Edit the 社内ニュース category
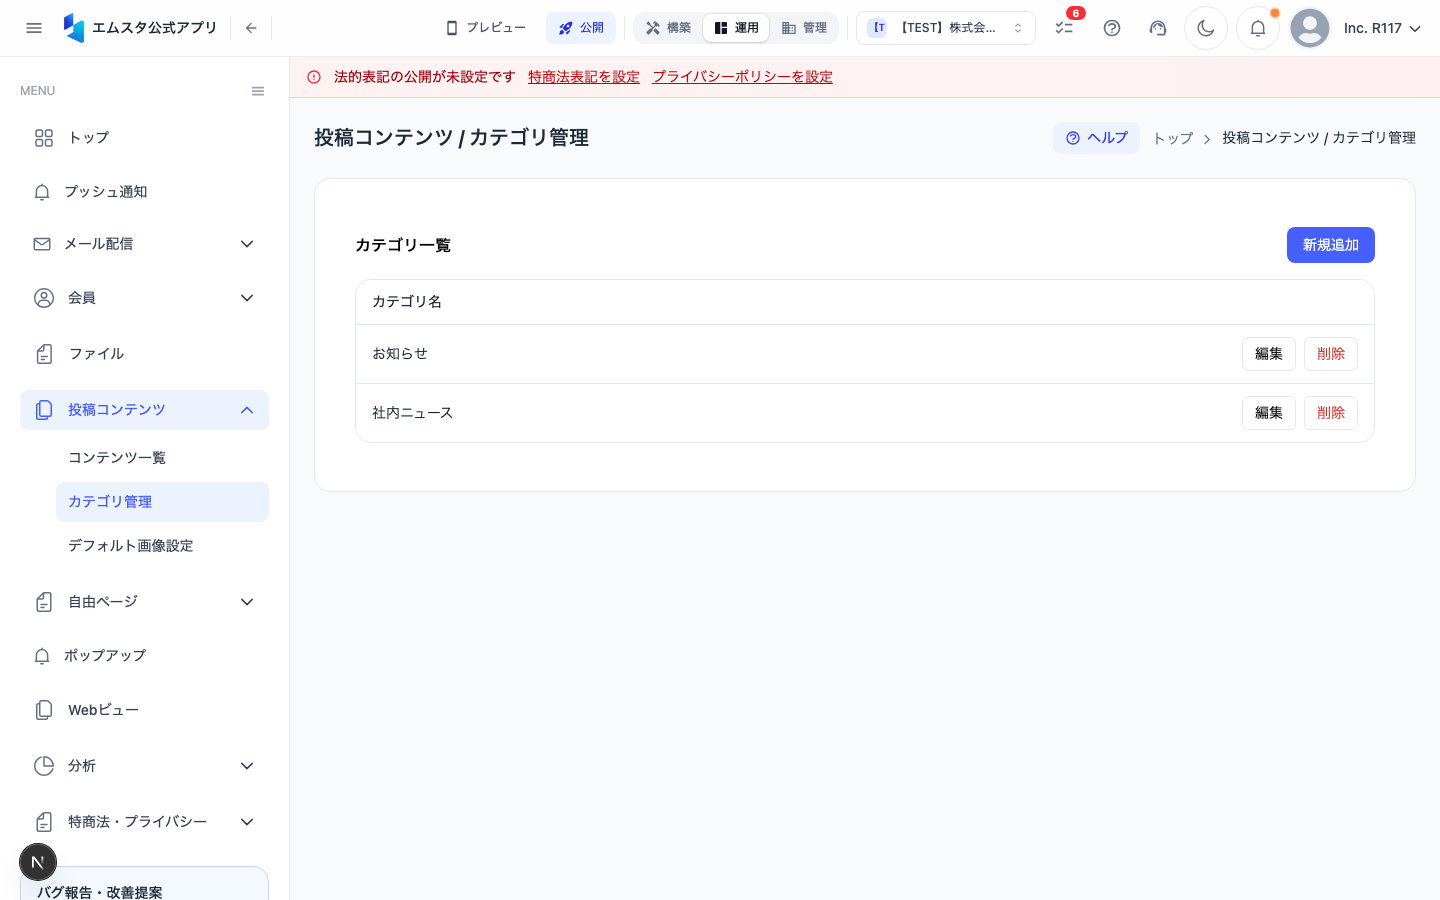 click(x=1268, y=413)
